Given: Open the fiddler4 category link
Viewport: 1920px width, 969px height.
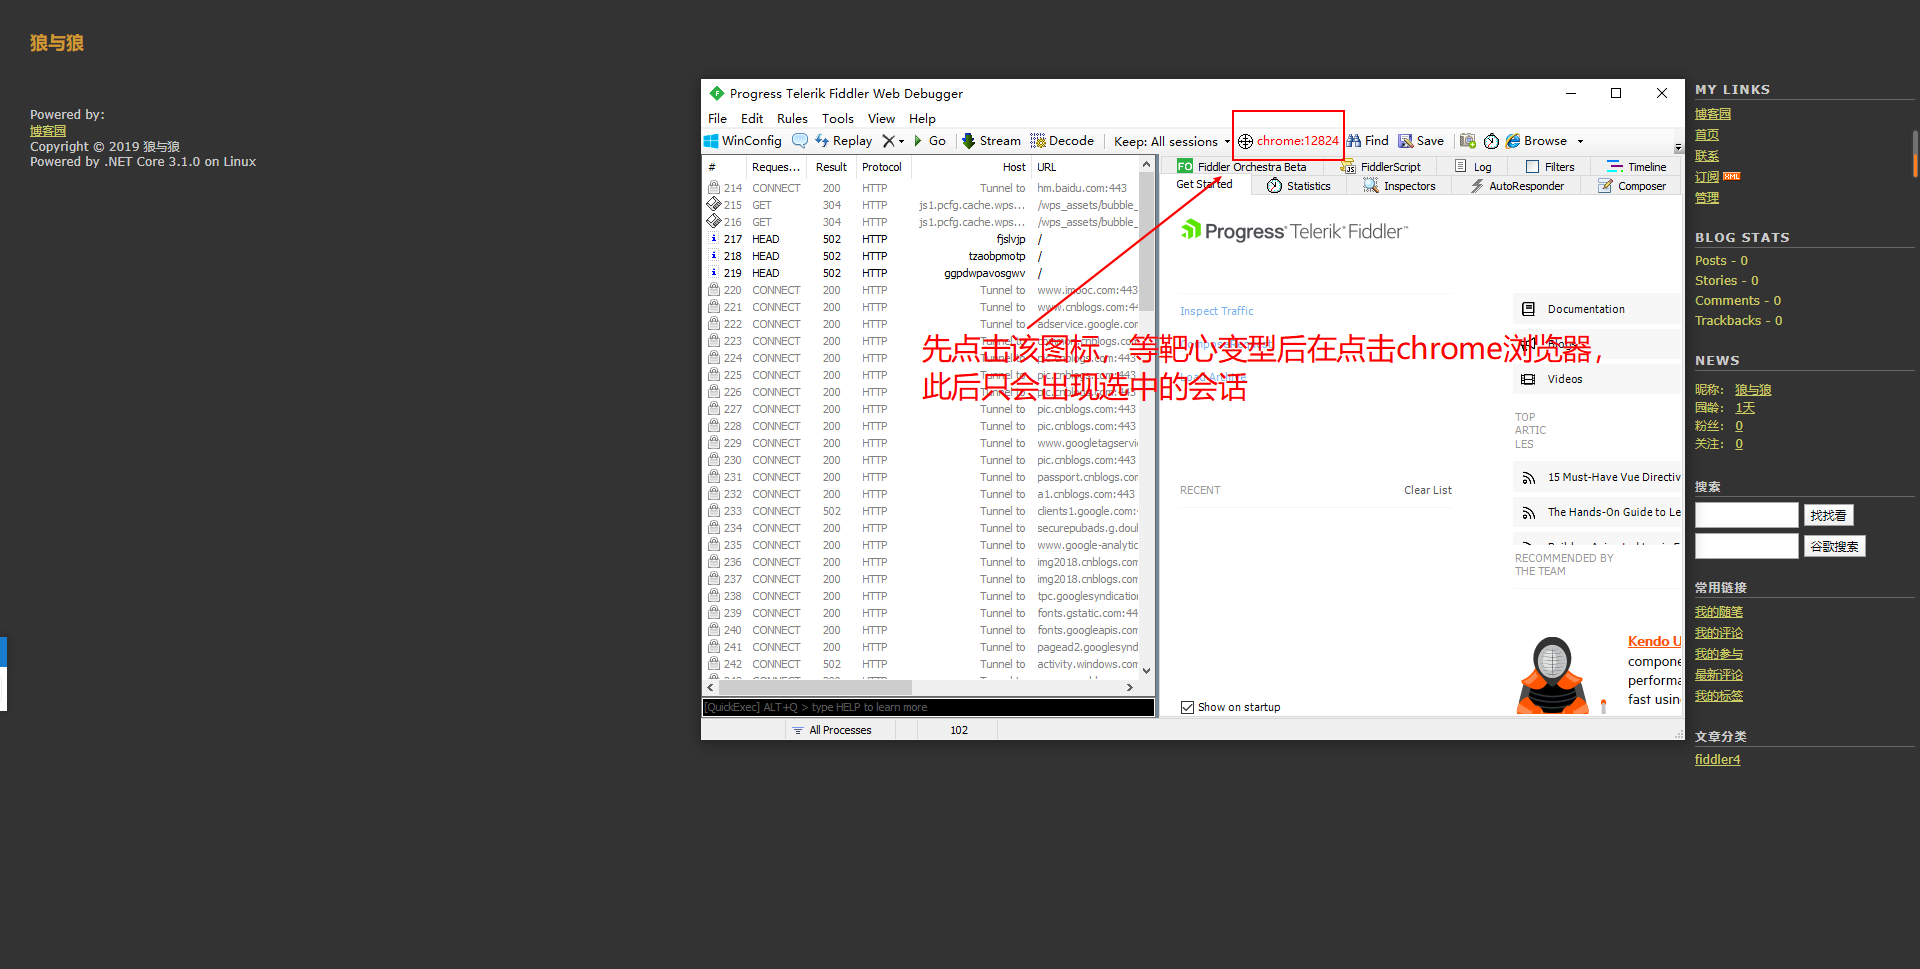Looking at the screenshot, I should tap(1717, 759).
